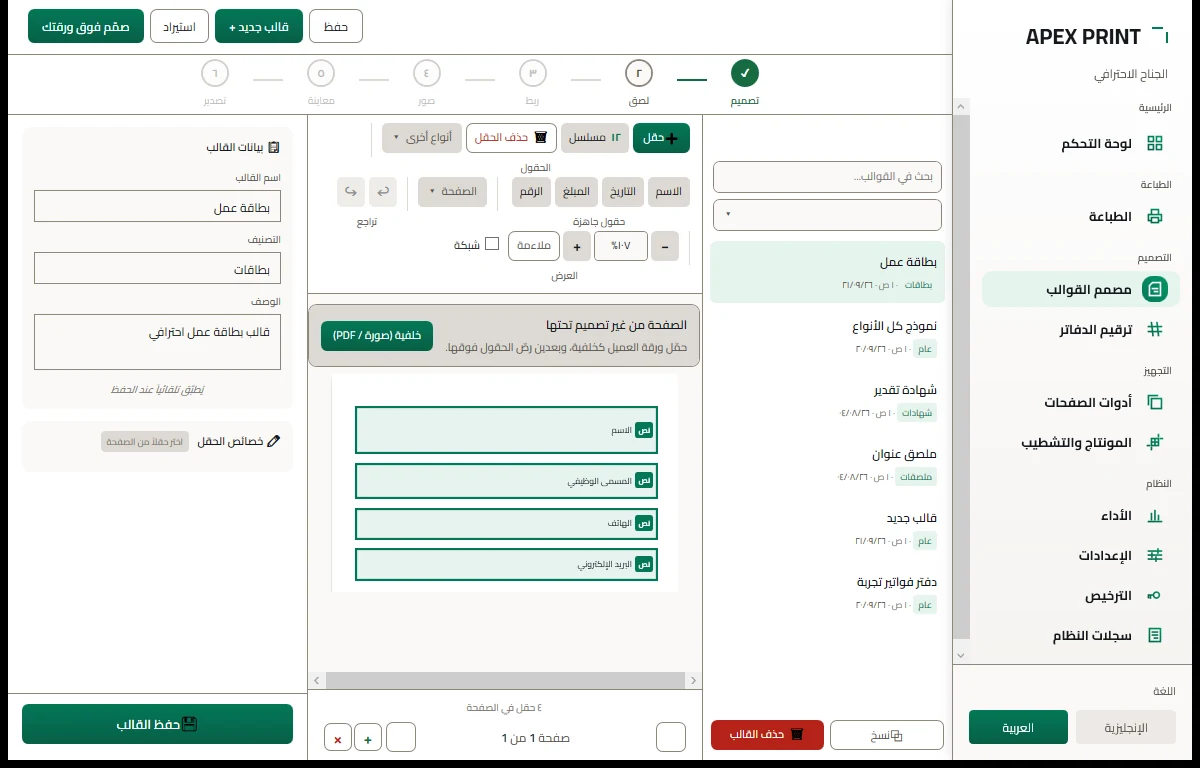
Task: Click the ملاءمة fit button
Action: point(534,246)
